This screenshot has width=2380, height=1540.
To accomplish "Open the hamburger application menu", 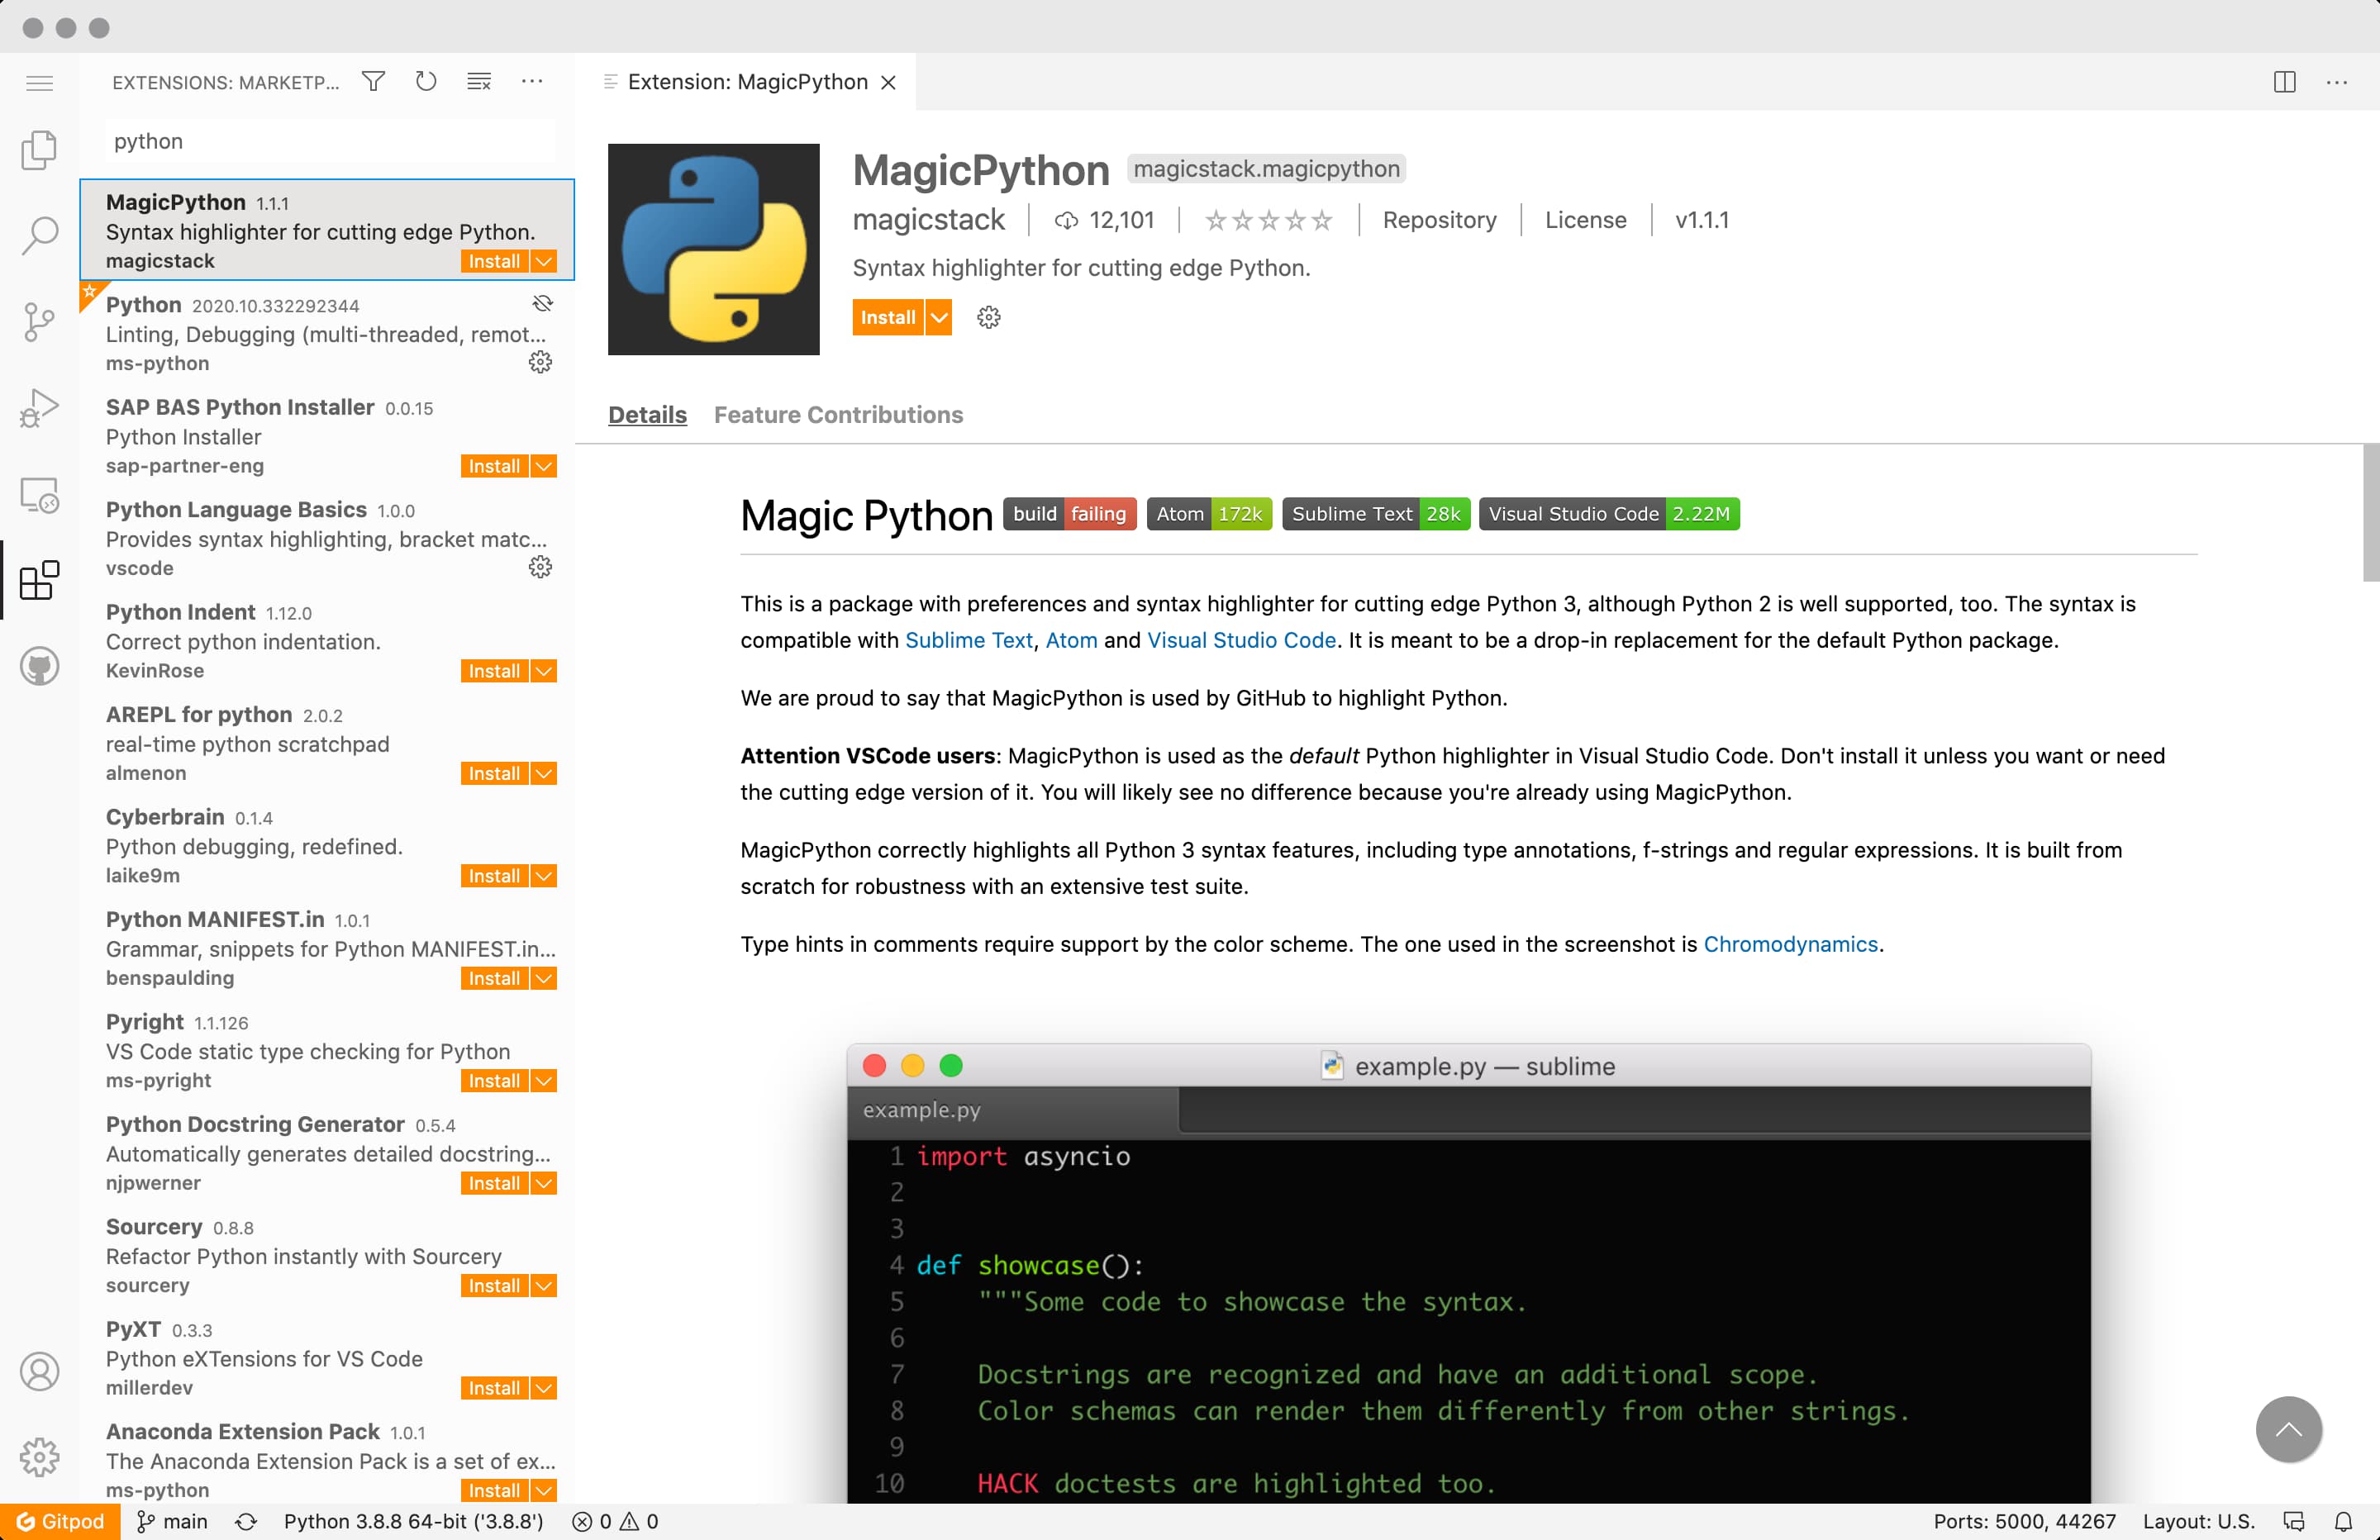I will coord(39,83).
